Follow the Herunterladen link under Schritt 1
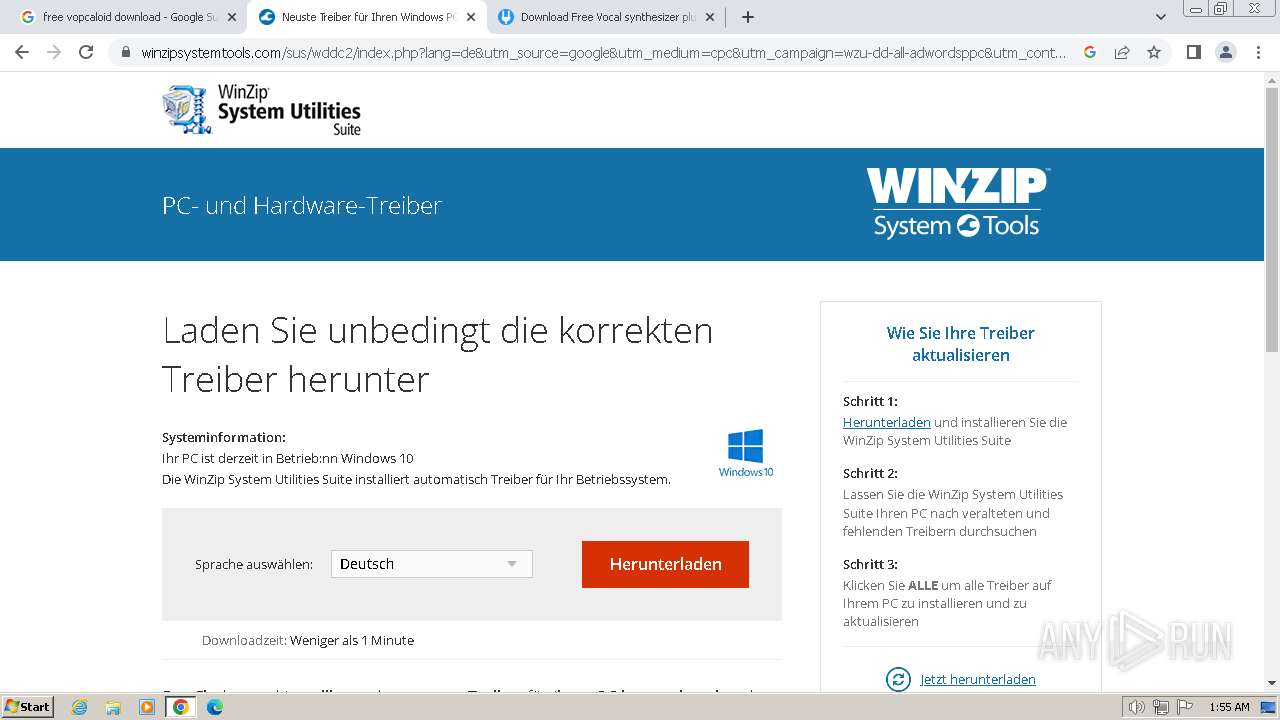The height and width of the screenshot is (720, 1280). [887, 422]
